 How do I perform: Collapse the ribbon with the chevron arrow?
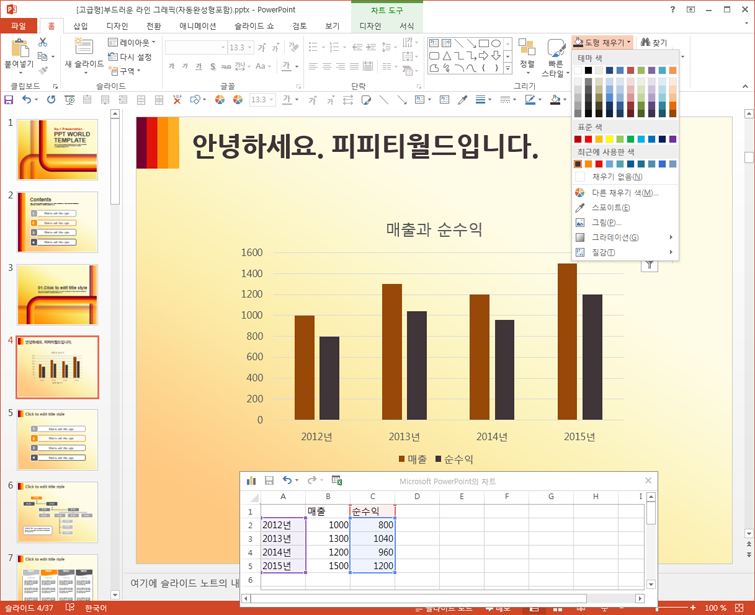[745, 86]
